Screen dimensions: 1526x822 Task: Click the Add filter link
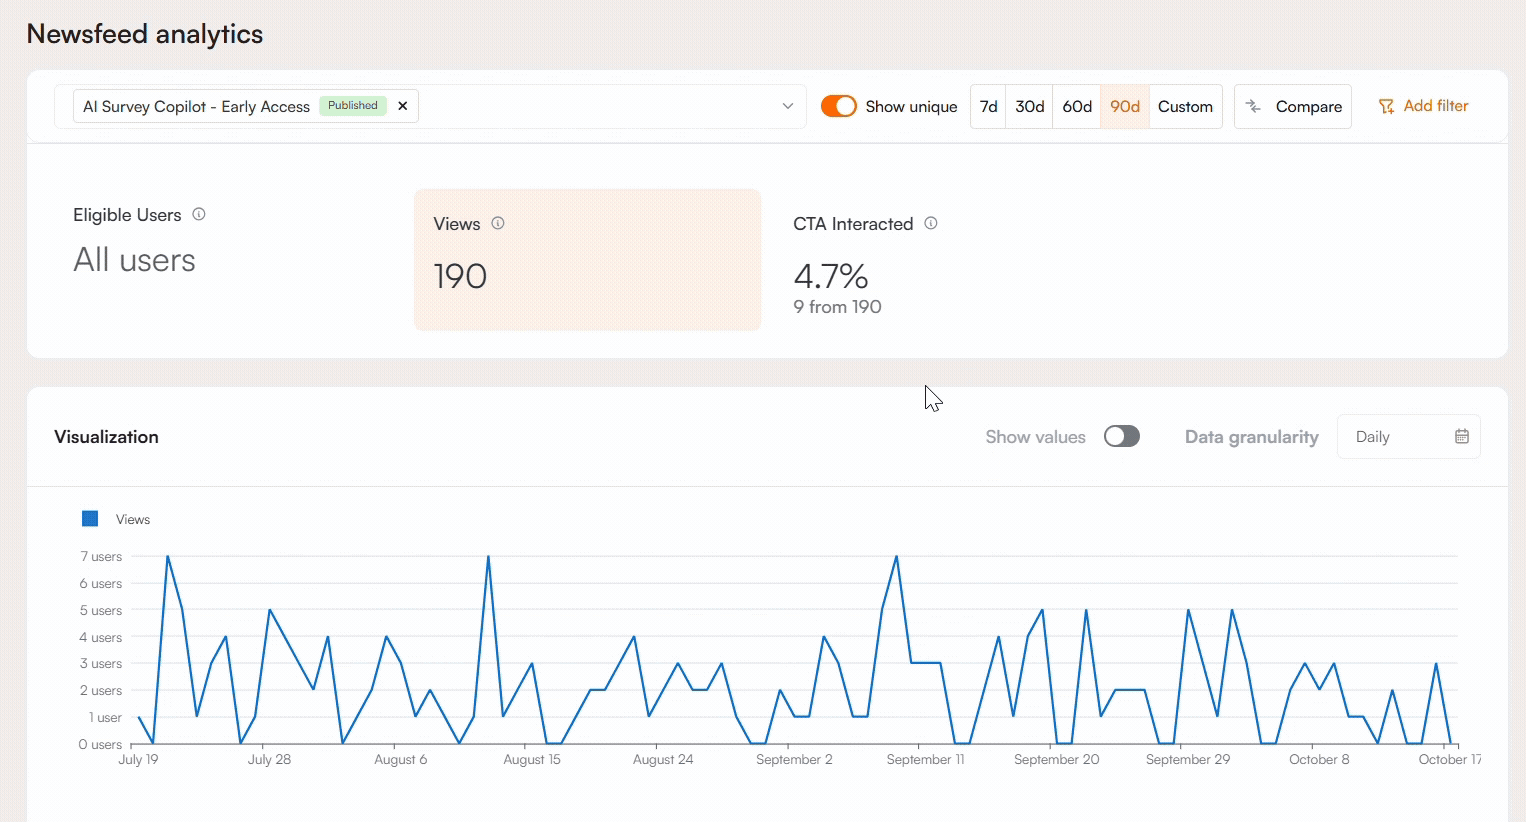(x=1435, y=106)
